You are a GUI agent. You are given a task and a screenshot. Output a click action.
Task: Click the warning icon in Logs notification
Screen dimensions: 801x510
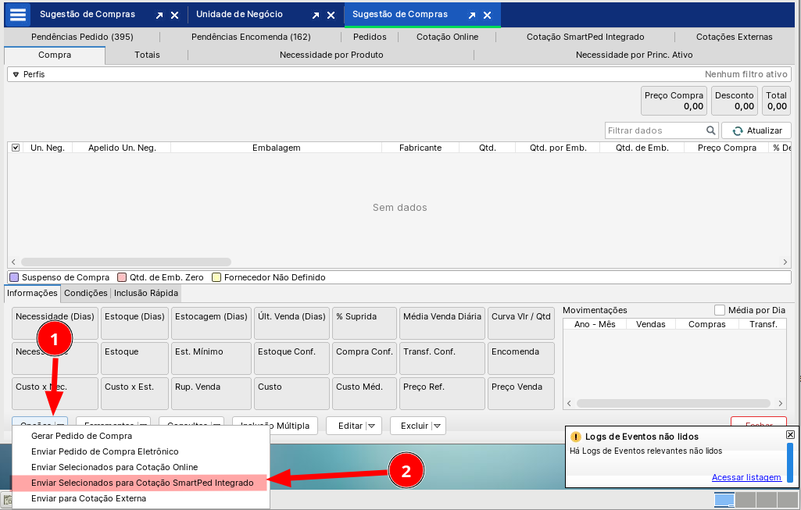575,437
